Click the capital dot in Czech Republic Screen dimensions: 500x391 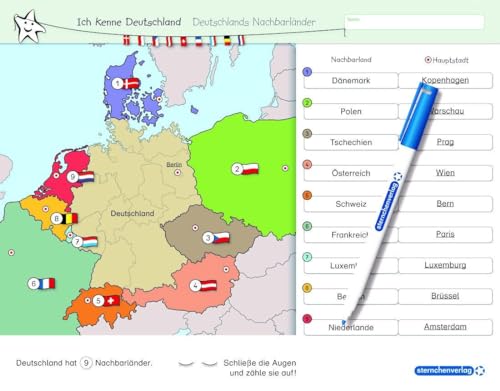tap(195, 228)
